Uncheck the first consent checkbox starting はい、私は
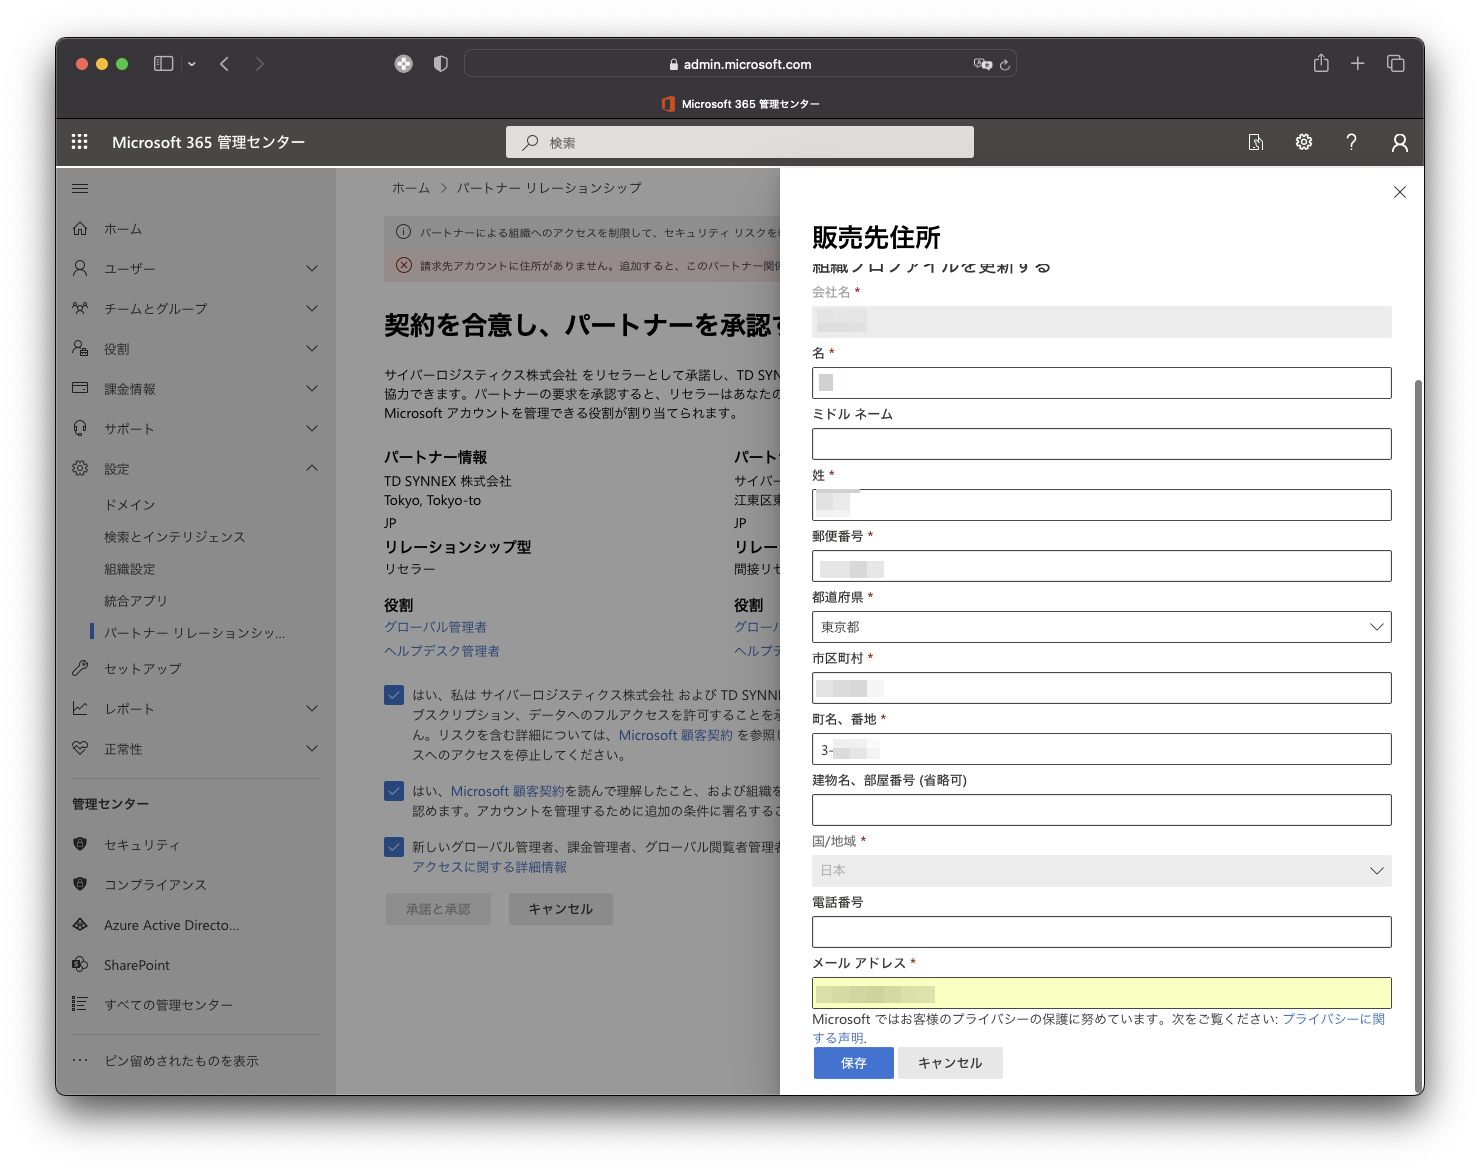The height and width of the screenshot is (1169, 1480). click(x=394, y=695)
